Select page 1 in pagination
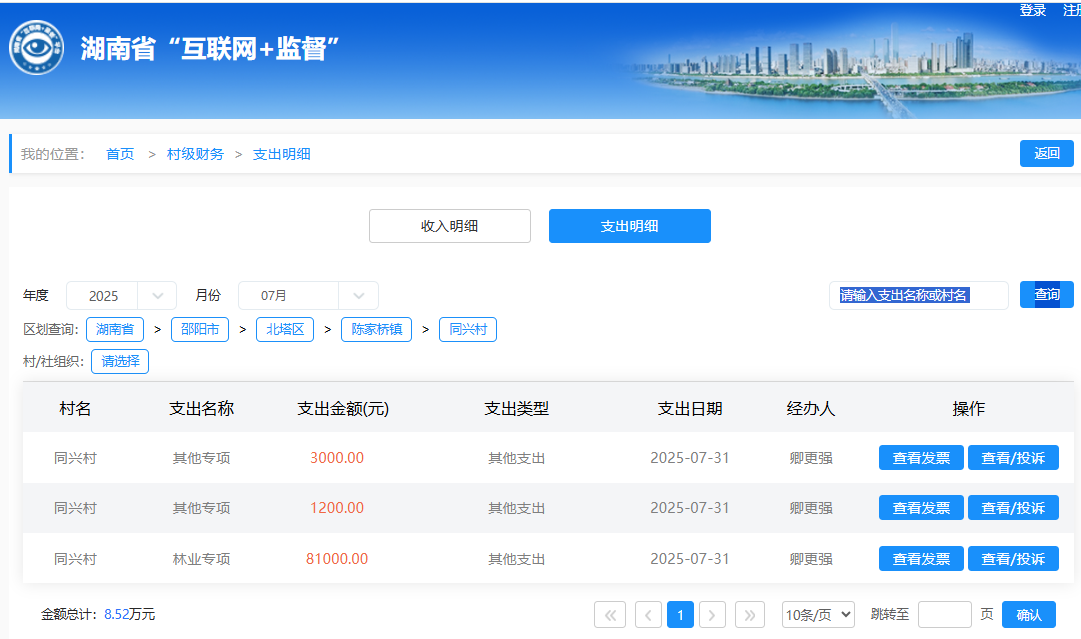Screen dimensions: 1081x639 click(x=680, y=615)
